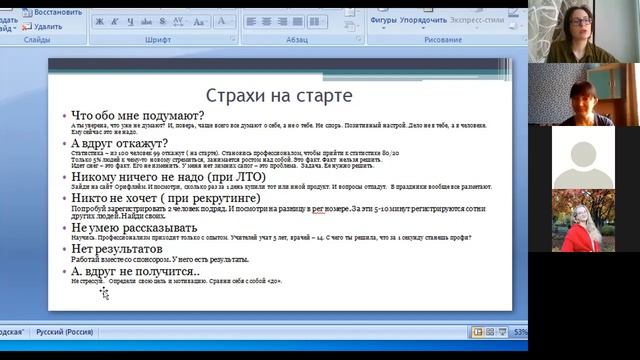Click bullet 'Не умею рассказывать'
This screenshot has height=360, width=640.
(134, 227)
